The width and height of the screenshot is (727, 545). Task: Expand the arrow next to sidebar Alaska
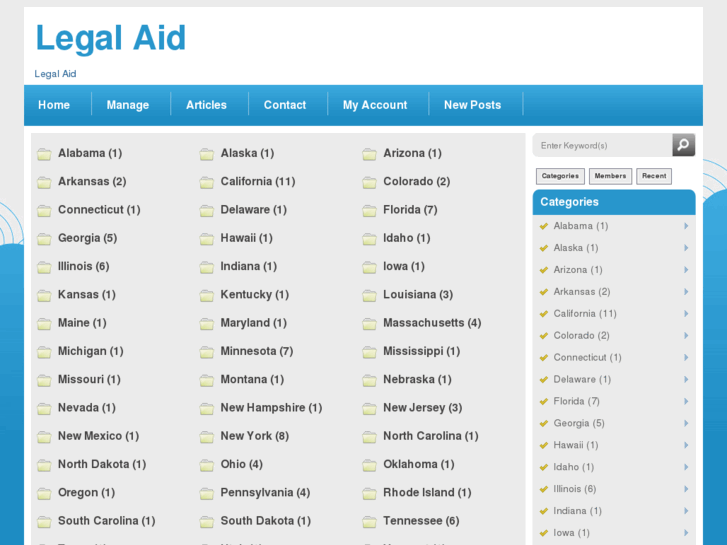(686, 248)
